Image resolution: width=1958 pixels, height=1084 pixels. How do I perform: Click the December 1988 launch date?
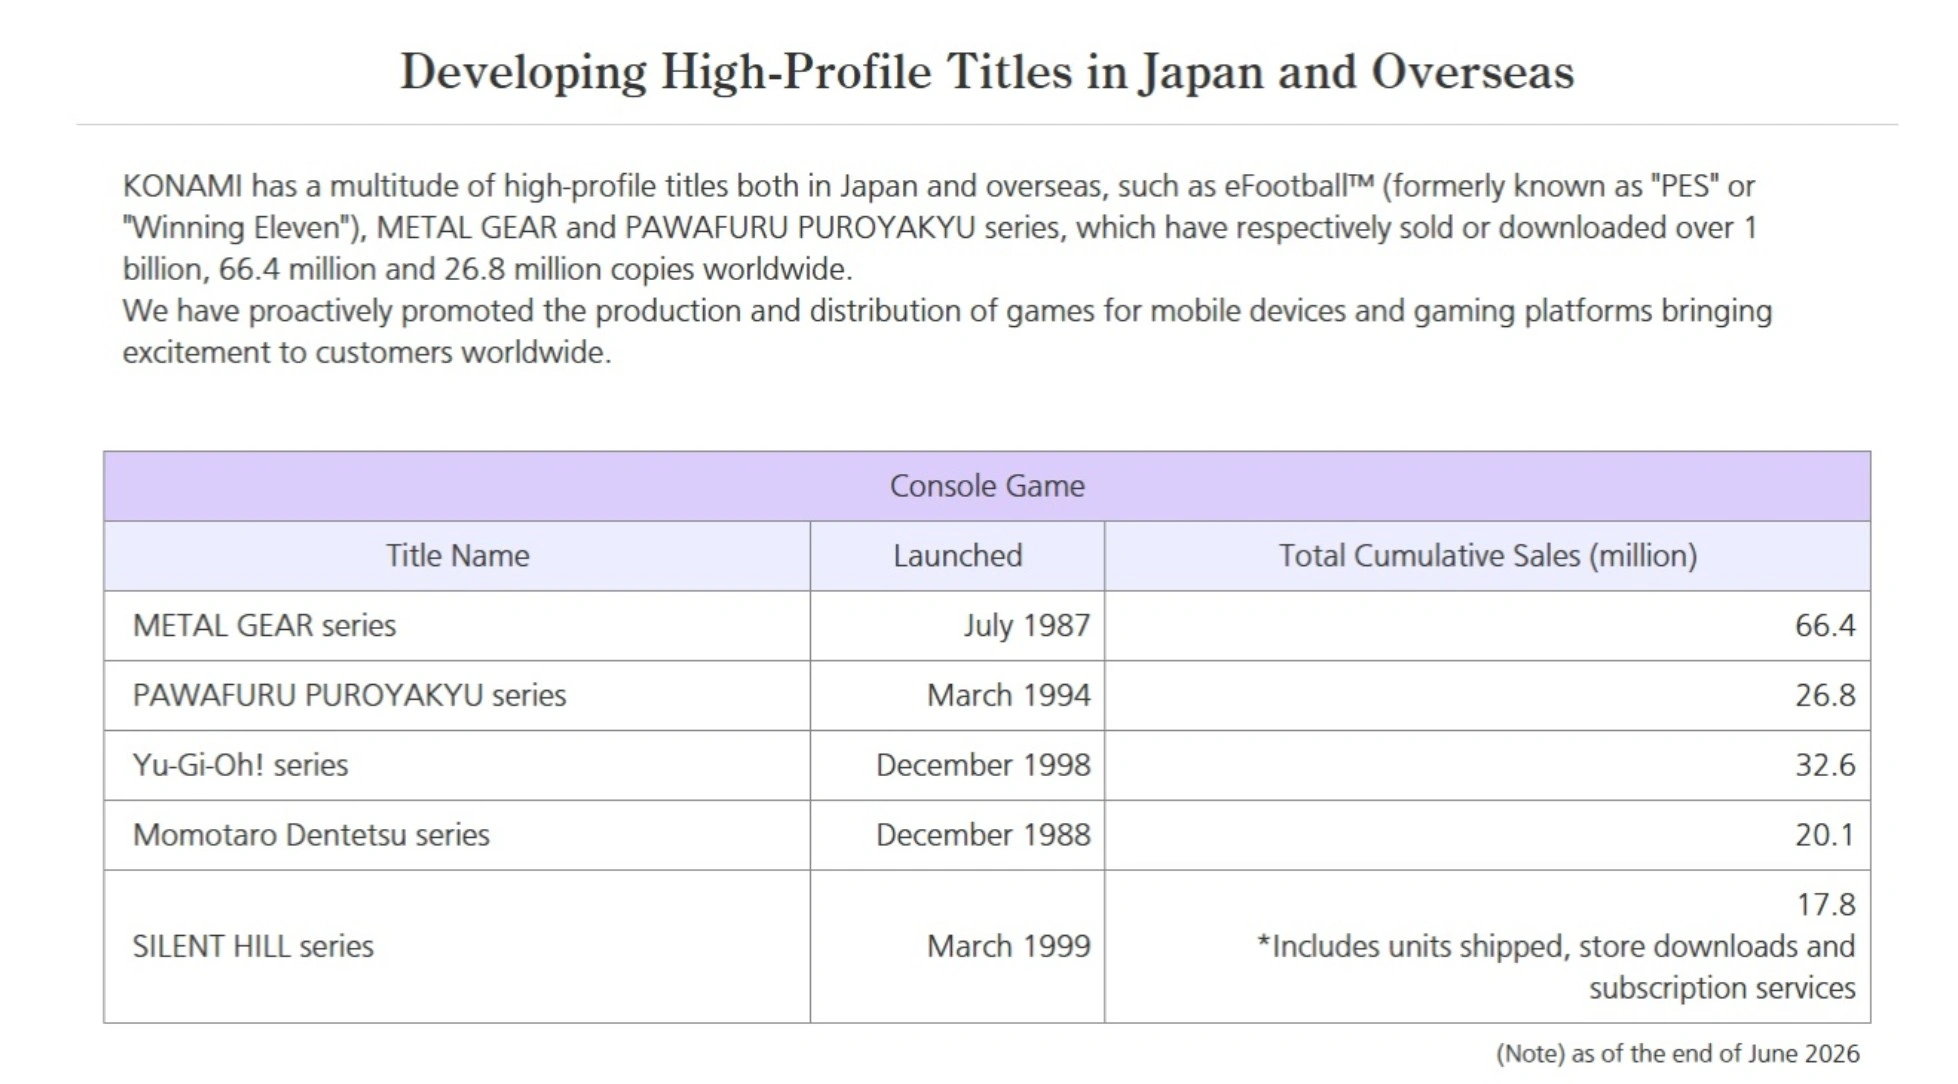[983, 835]
